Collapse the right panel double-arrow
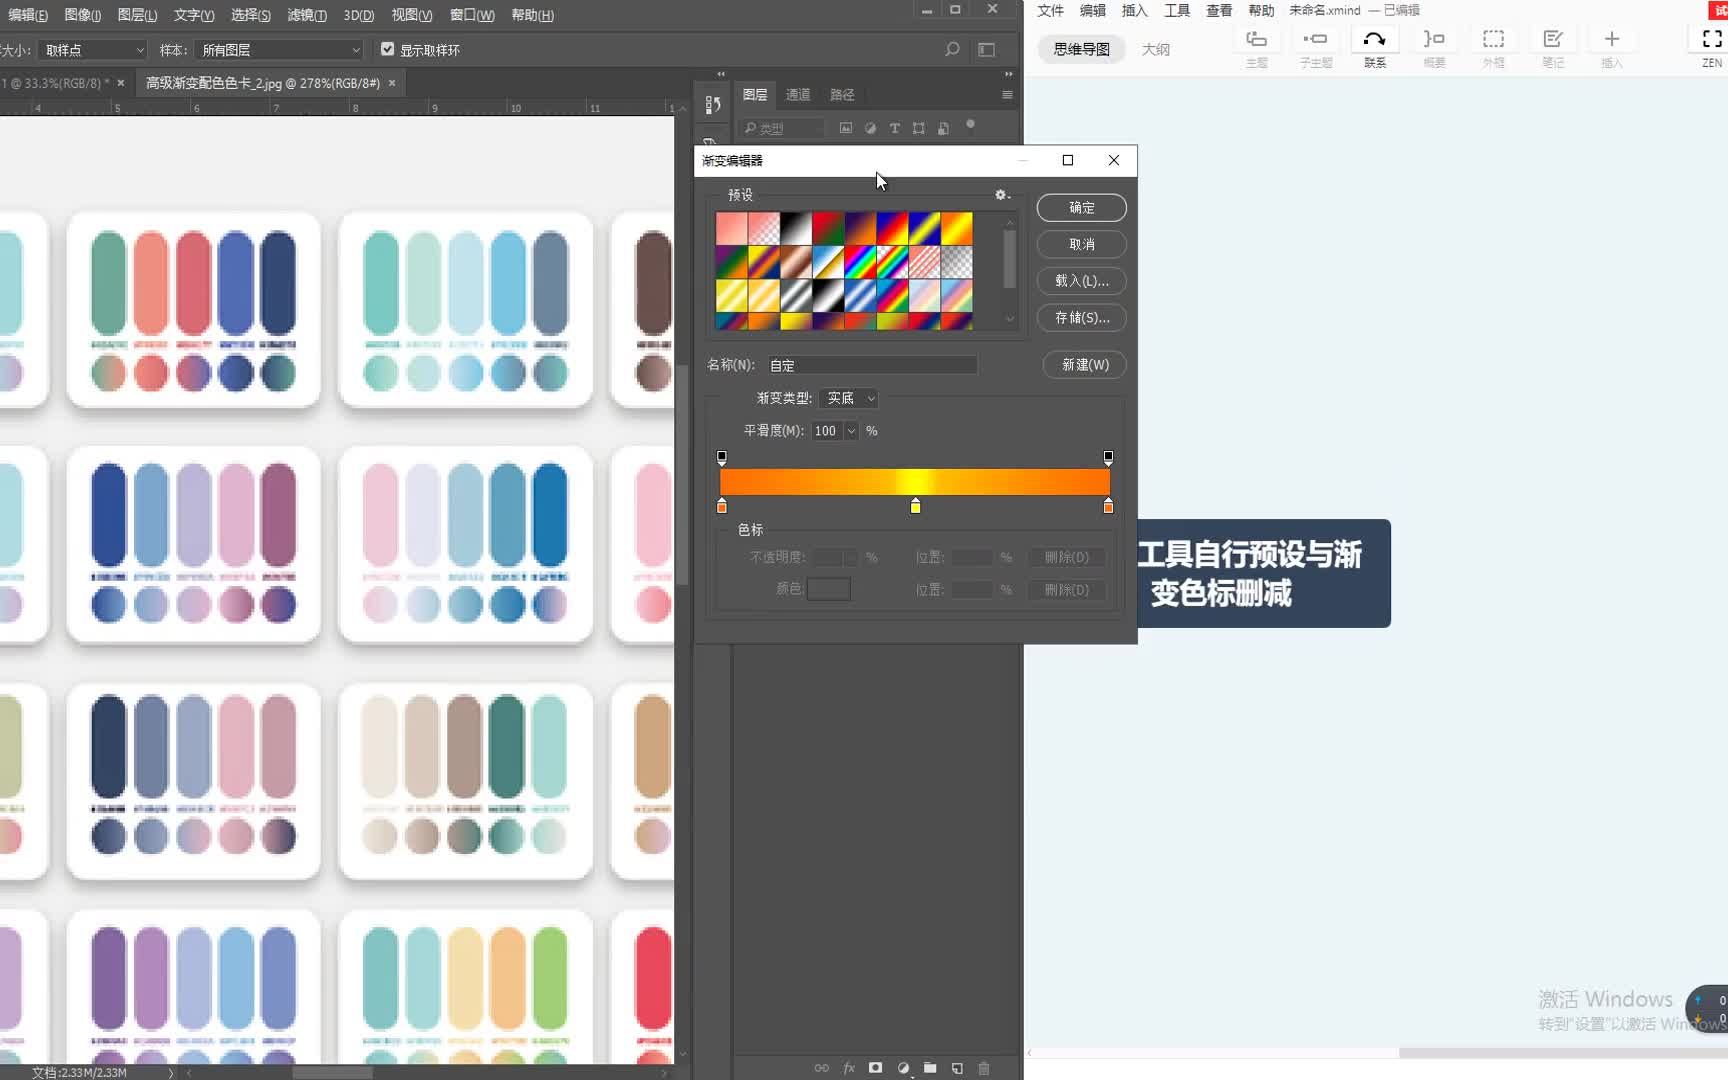The height and width of the screenshot is (1080, 1728). tap(1008, 74)
